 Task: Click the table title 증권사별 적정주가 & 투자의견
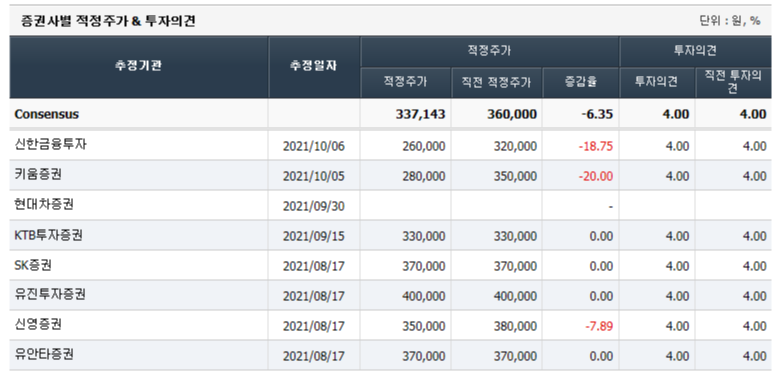pos(108,21)
